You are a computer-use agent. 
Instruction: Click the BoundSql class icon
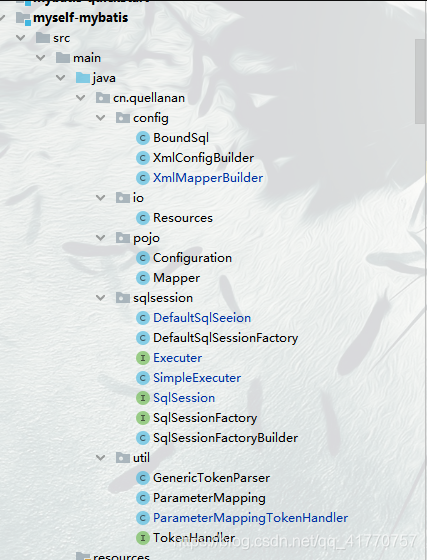click(x=143, y=138)
